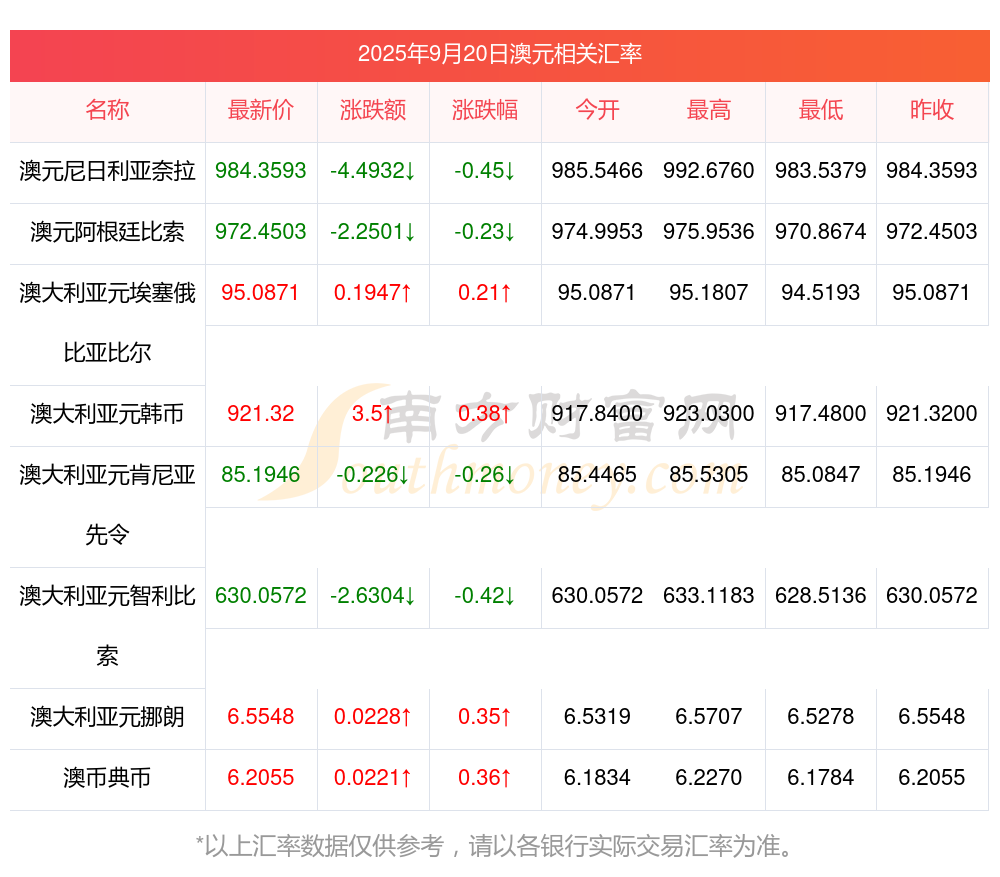This screenshot has width=1000, height=877.
Task: Click change value 3.5↑
Action: coord(373,414)
